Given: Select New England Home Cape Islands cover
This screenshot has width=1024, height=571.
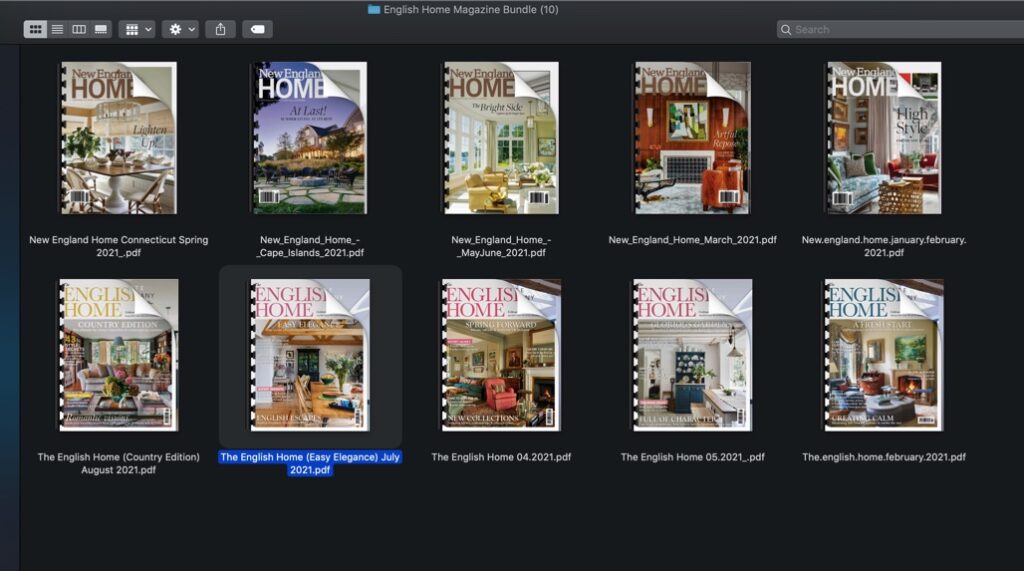Looking at the screenshot, I should [x=310, y=138].
